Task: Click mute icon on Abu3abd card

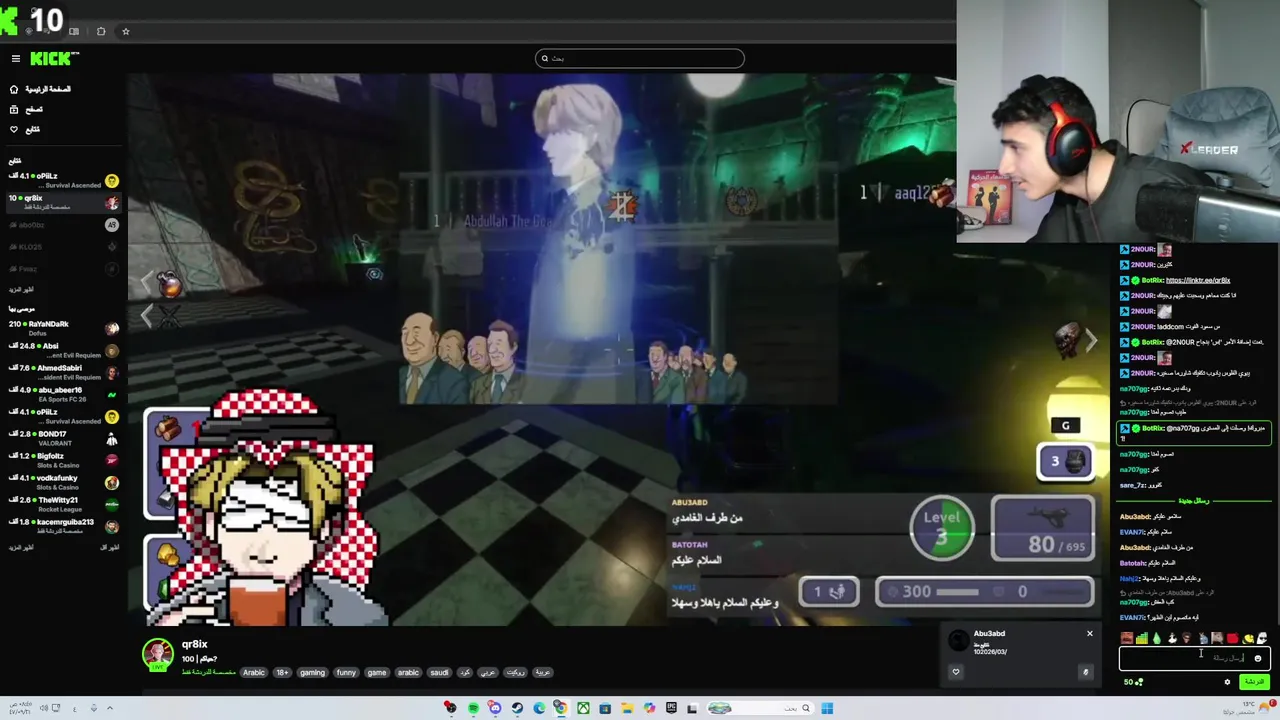Action: click(x=1085, y=672)
